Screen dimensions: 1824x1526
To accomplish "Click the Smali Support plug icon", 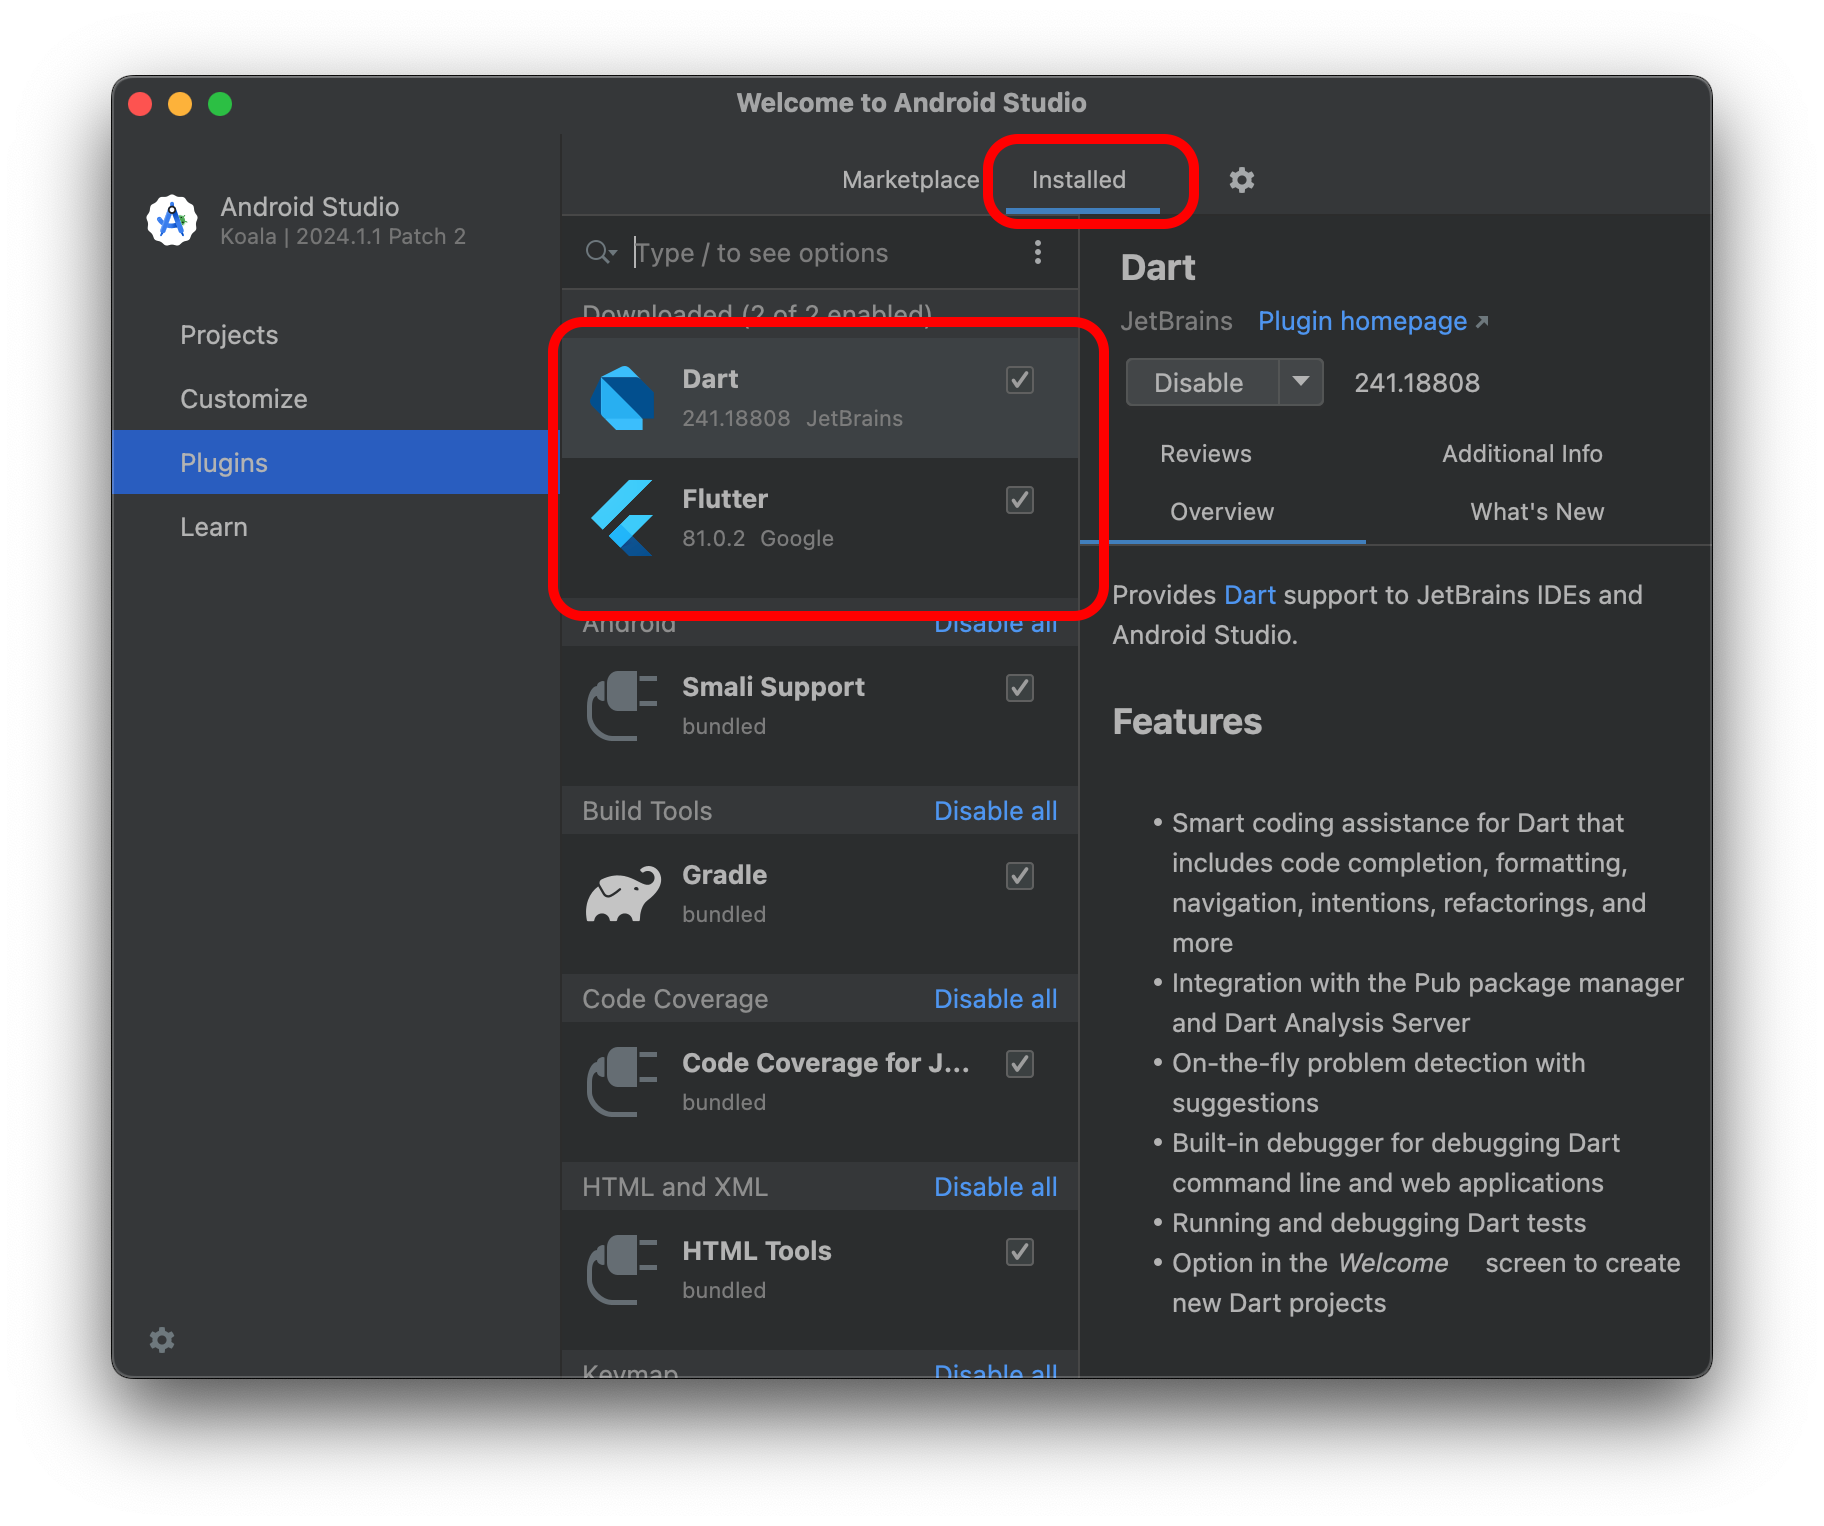I will pyautogui.click(x=622, y=706).
